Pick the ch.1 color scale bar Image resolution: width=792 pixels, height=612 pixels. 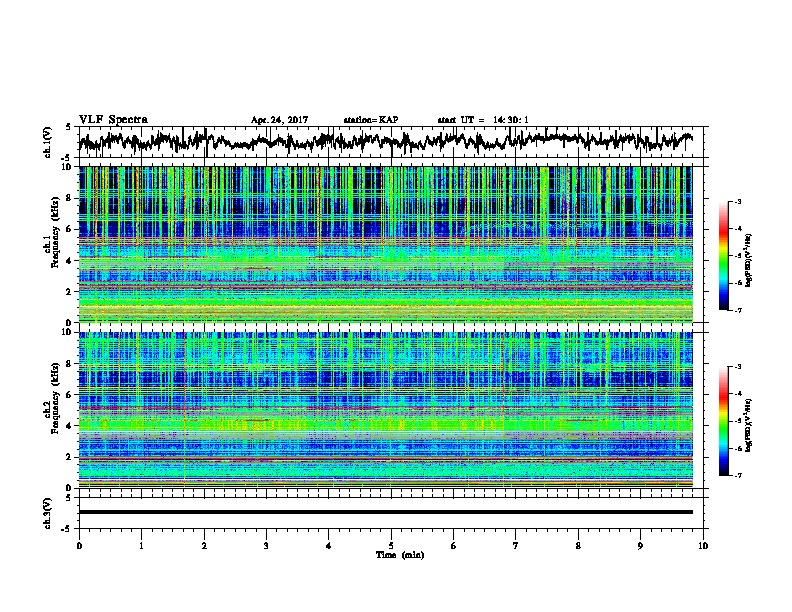(724, 256)
